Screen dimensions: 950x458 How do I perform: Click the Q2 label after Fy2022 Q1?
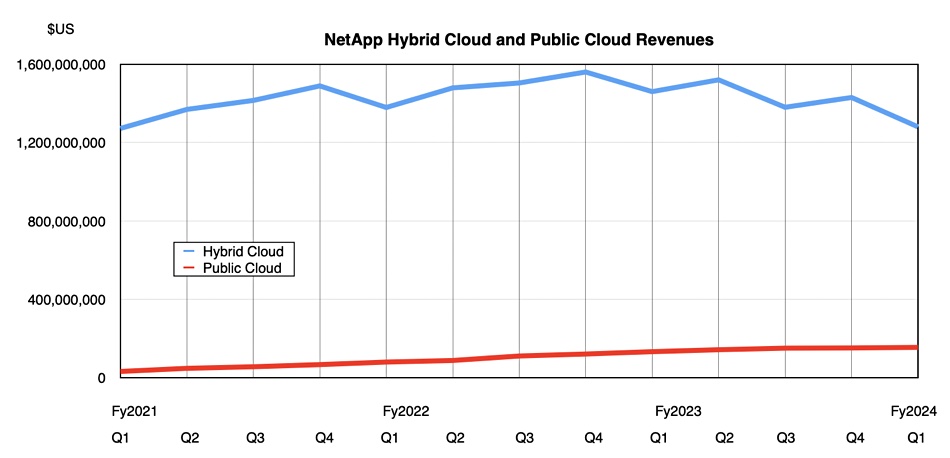pos(455,437)
